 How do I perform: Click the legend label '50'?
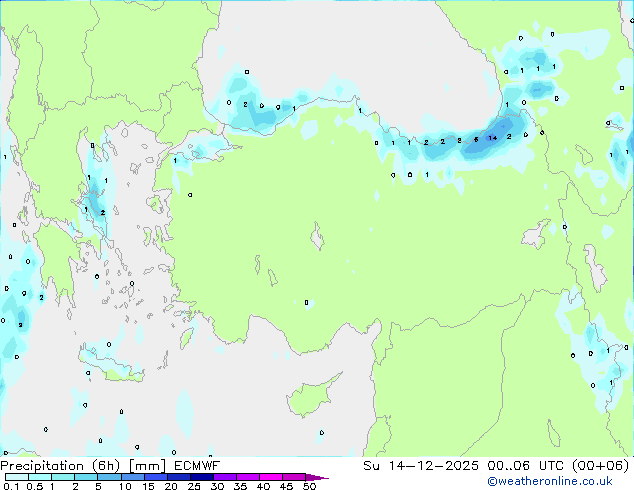coord(309,486)
